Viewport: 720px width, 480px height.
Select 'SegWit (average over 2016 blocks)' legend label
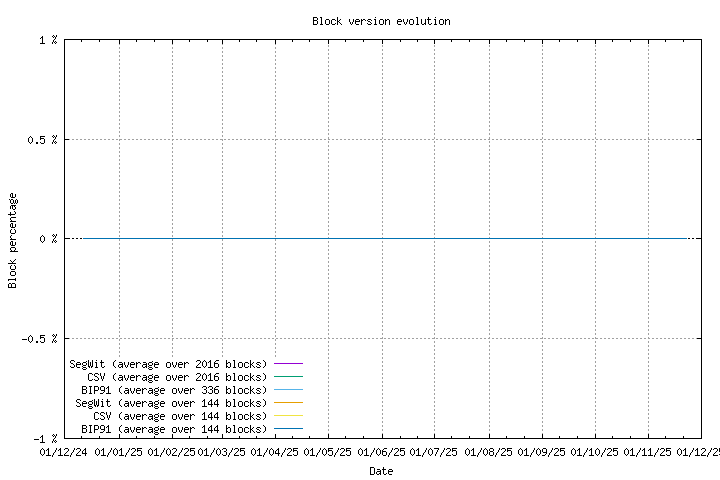coord(168,364)
